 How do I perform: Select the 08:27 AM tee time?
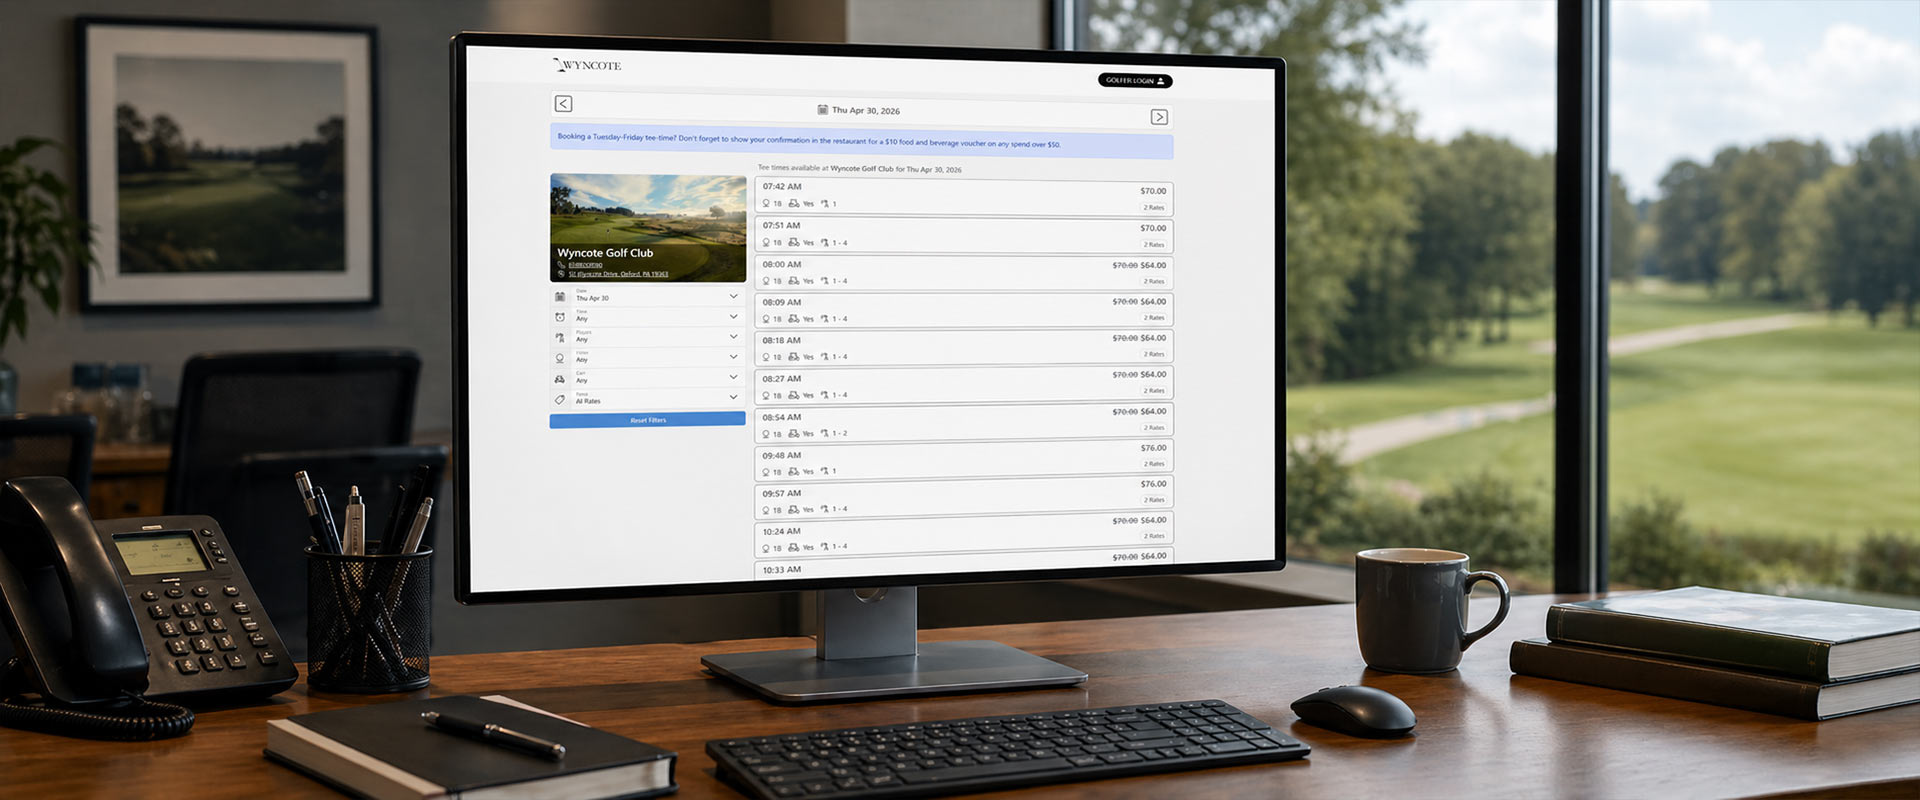coord(964,384)
